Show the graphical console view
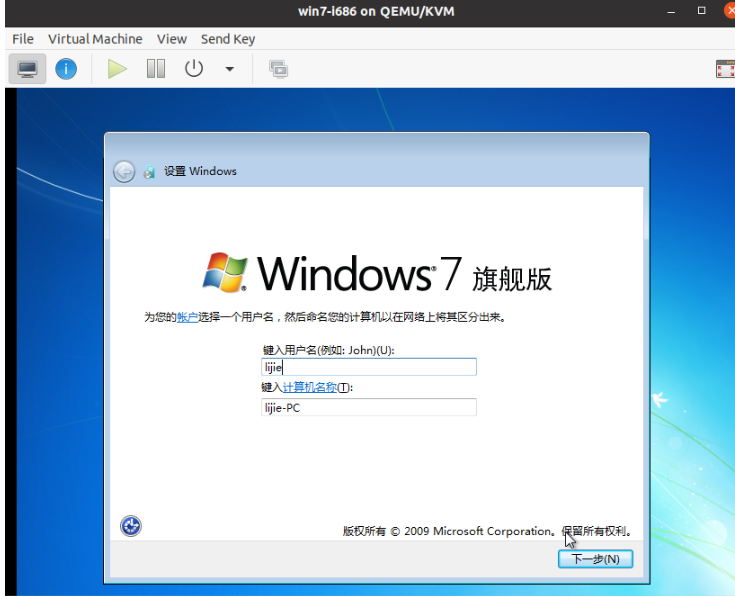The height and width of the screenshot is (596, 735). coord(27,69)
